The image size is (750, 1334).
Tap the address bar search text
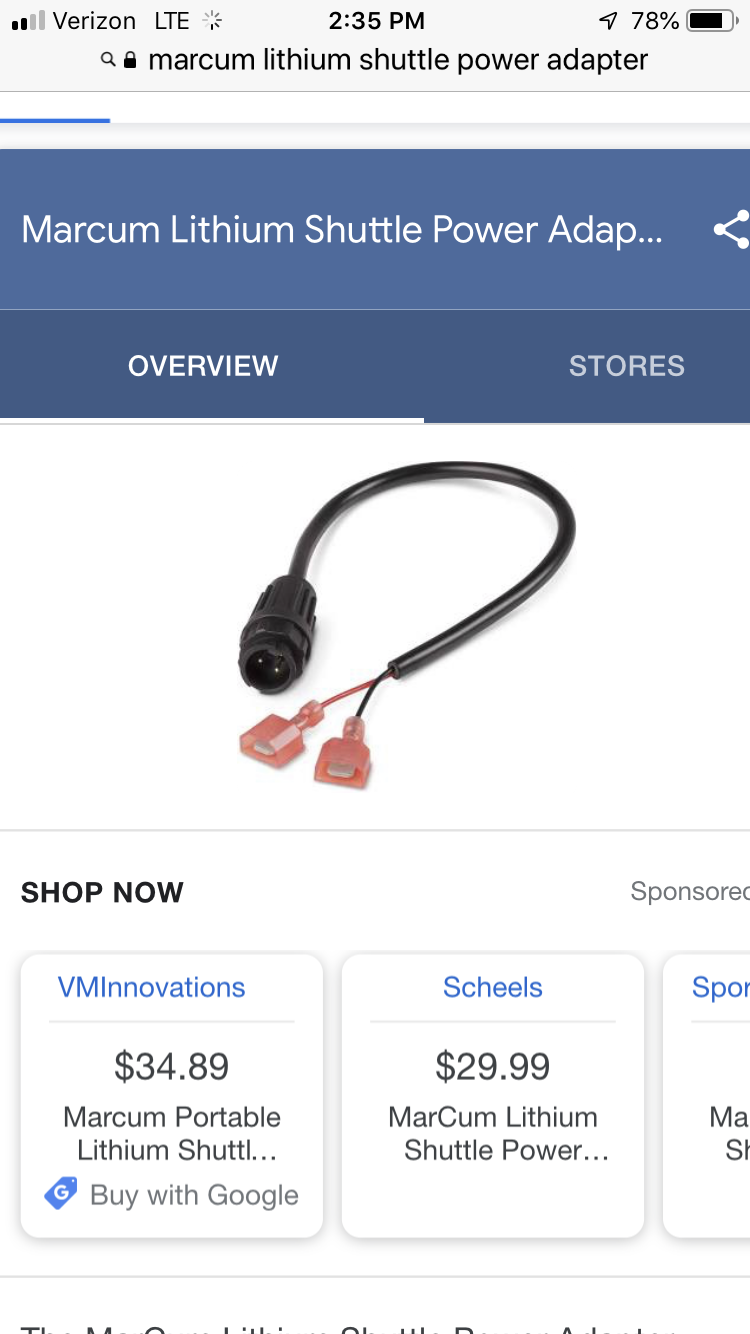coord(398,60)
